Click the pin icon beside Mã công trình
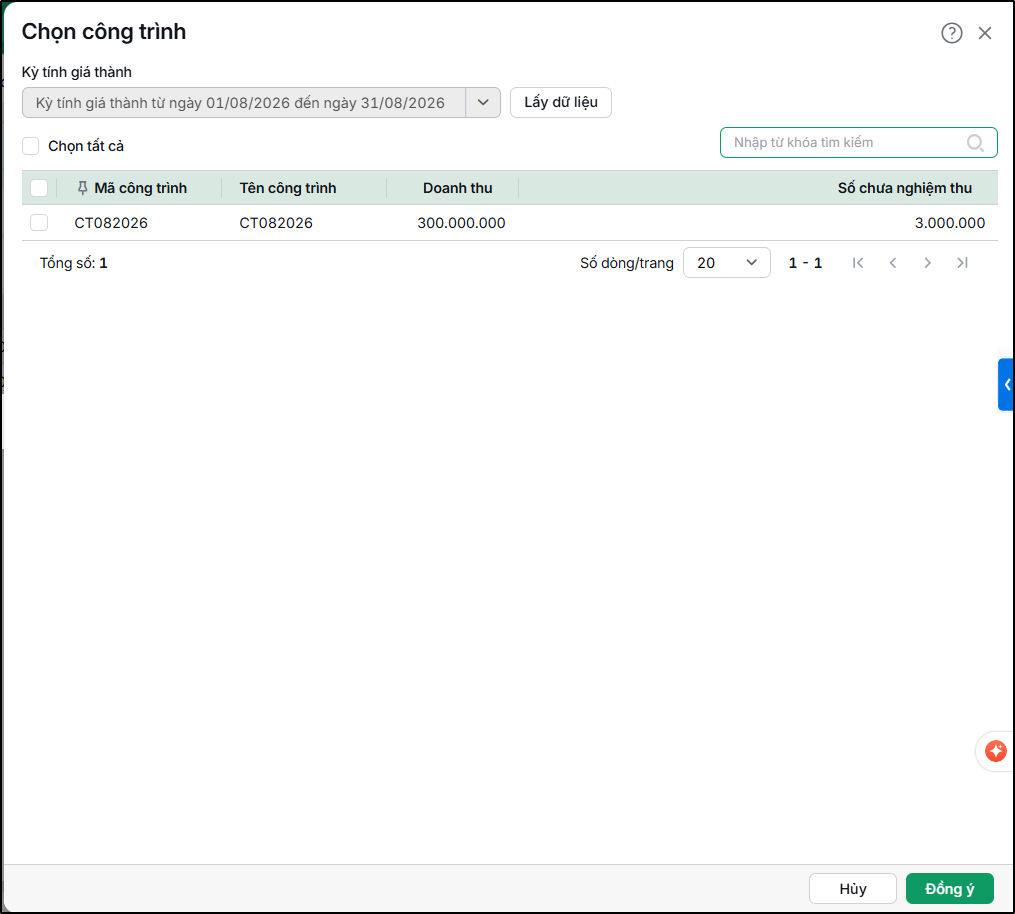1015x914 pixels. pyautogui.click(x=82, y=188)
